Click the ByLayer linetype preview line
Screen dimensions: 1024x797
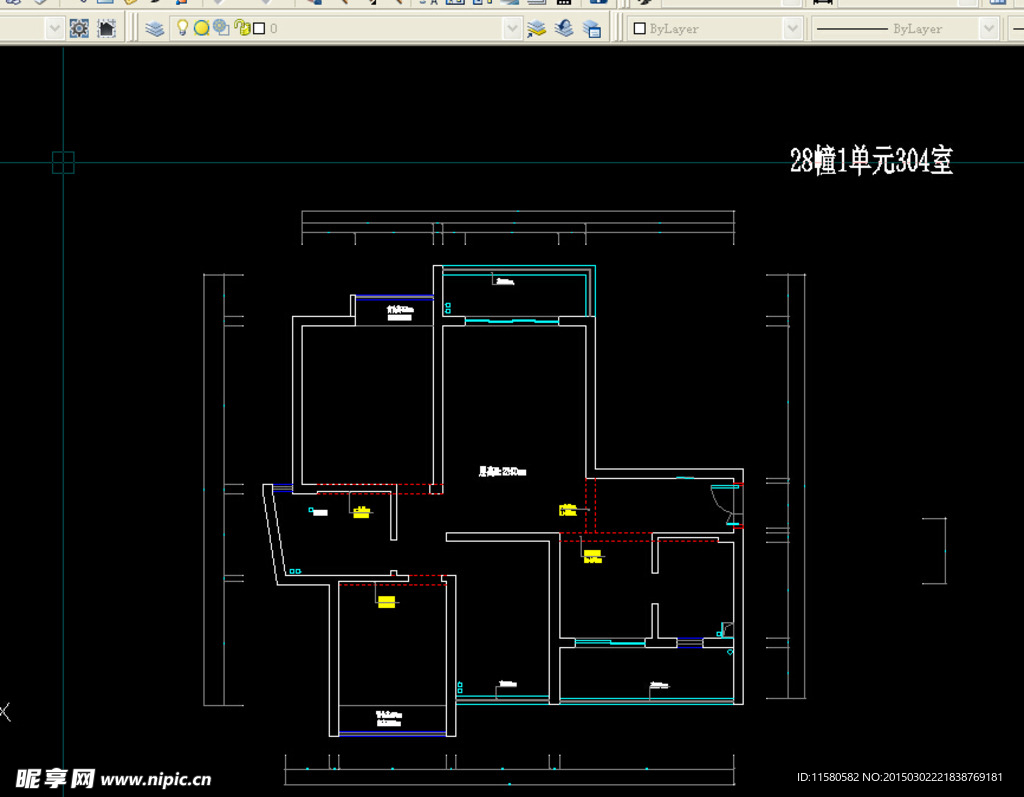pos(852,29)
